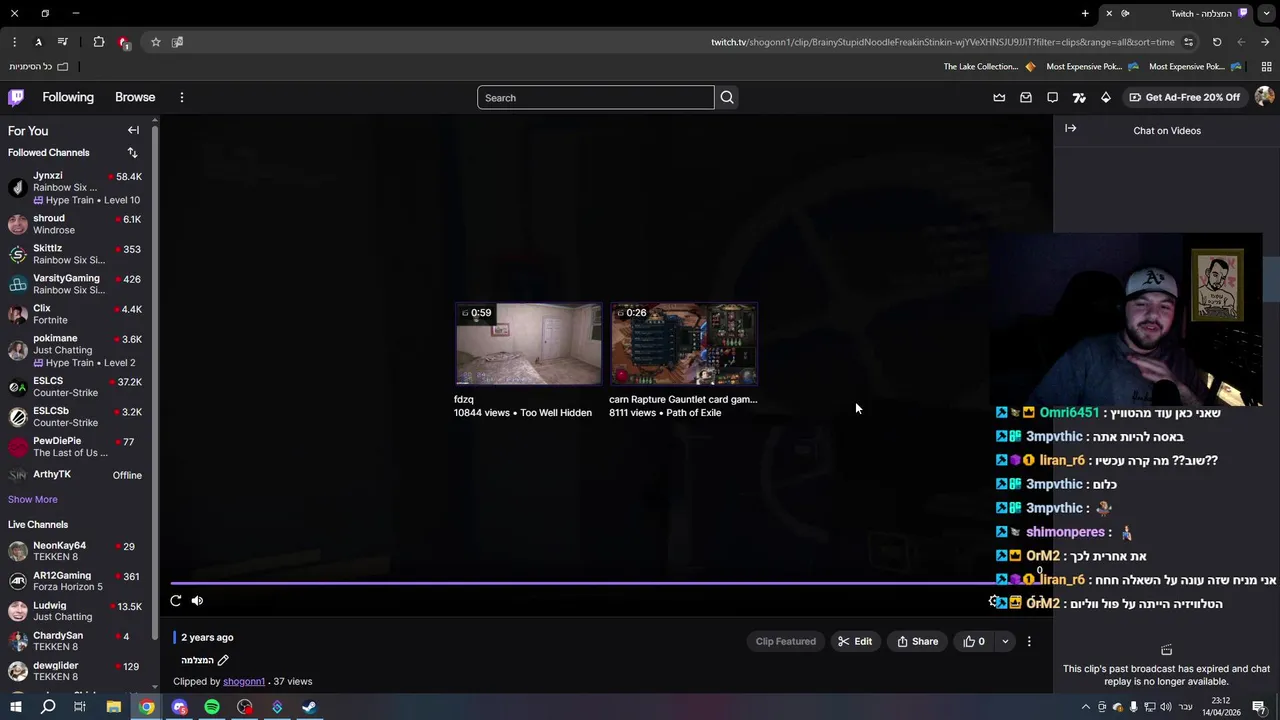Open the media controls icon in toolbar

click(62, 42)
